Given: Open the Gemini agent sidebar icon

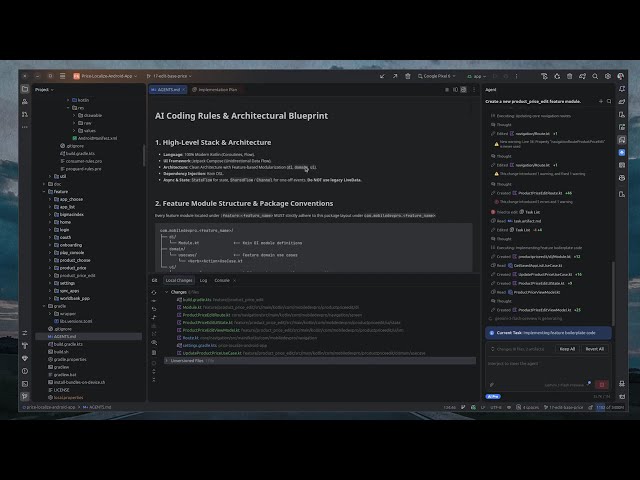Looking at the screenshot, I should pyautogui.click(x=622, y=152).
